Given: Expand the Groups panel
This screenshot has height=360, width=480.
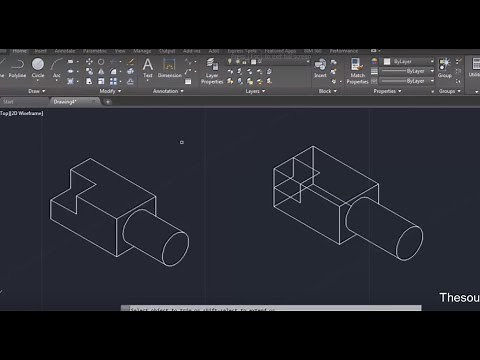Looking at the screenshot, I should click(x=450, y=91).
